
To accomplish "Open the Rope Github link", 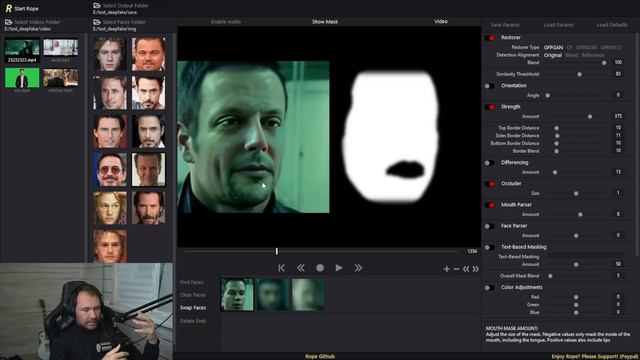I will [x=320, y=356].
